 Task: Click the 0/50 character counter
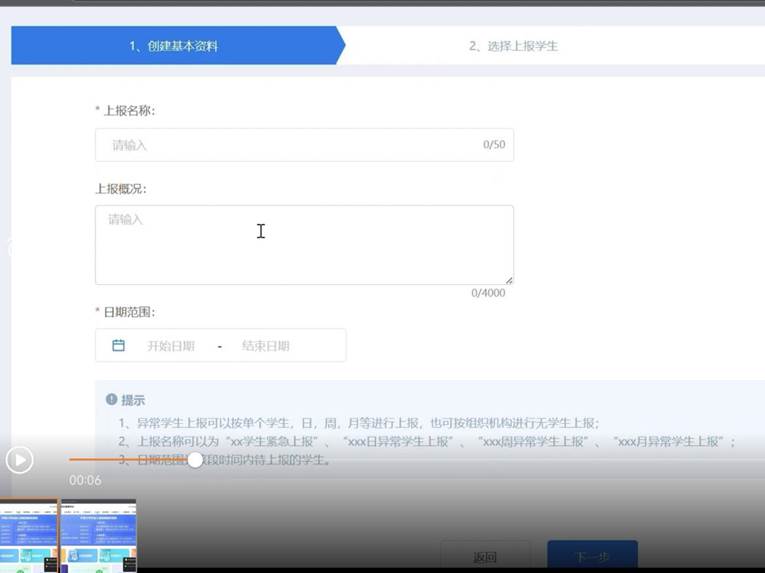[494, 145]
